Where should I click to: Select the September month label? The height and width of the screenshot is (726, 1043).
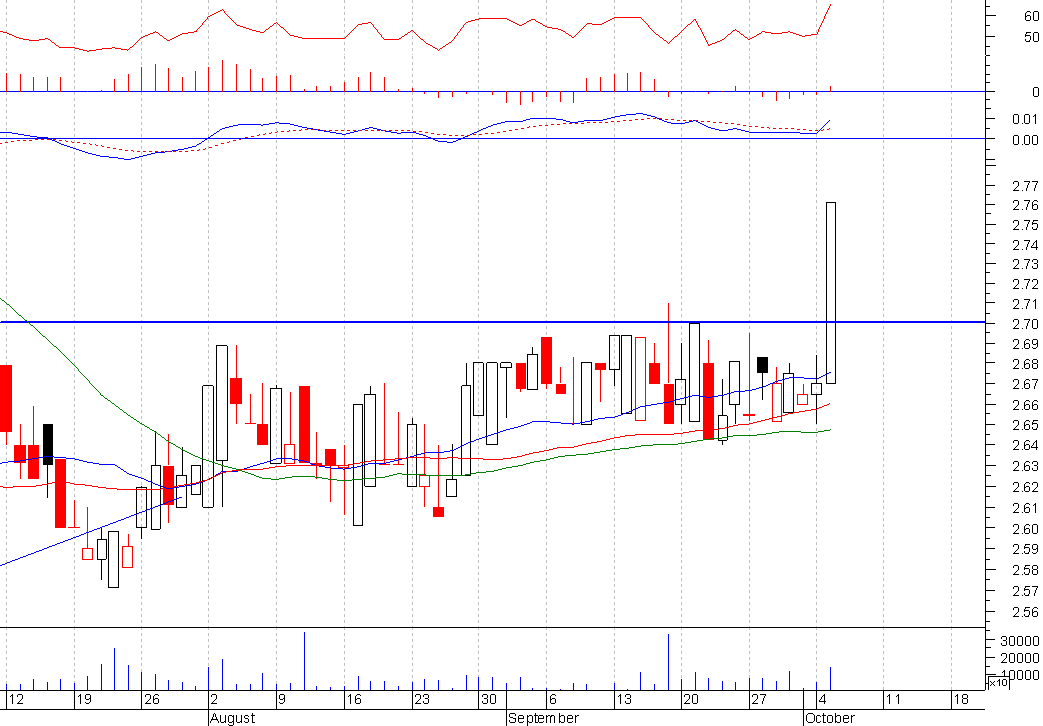[543, 718]
